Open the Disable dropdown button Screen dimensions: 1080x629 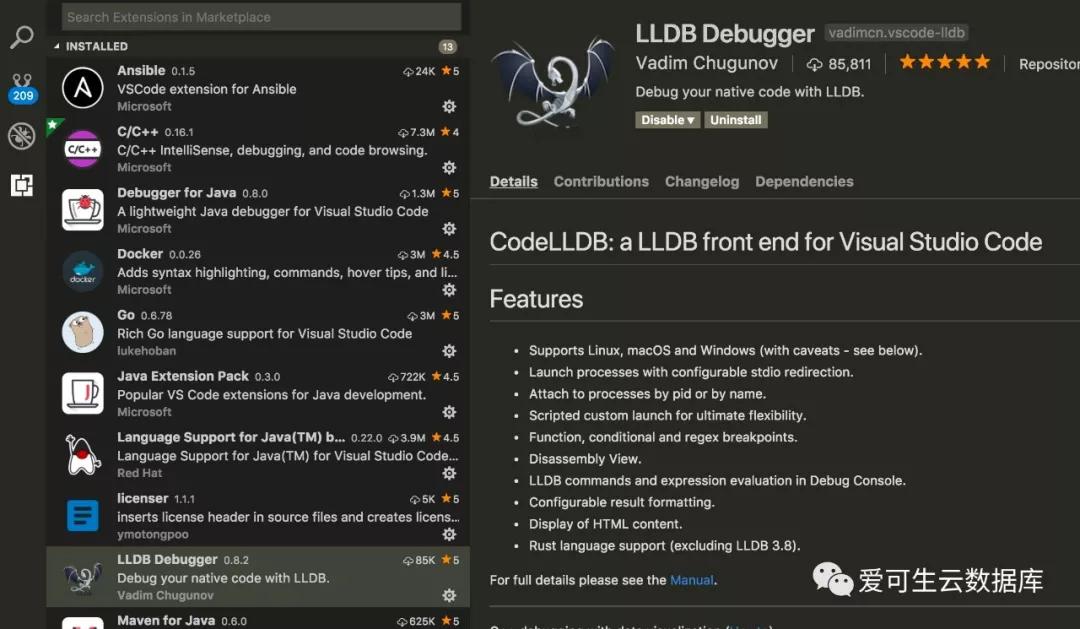click(x=667, y=120)
